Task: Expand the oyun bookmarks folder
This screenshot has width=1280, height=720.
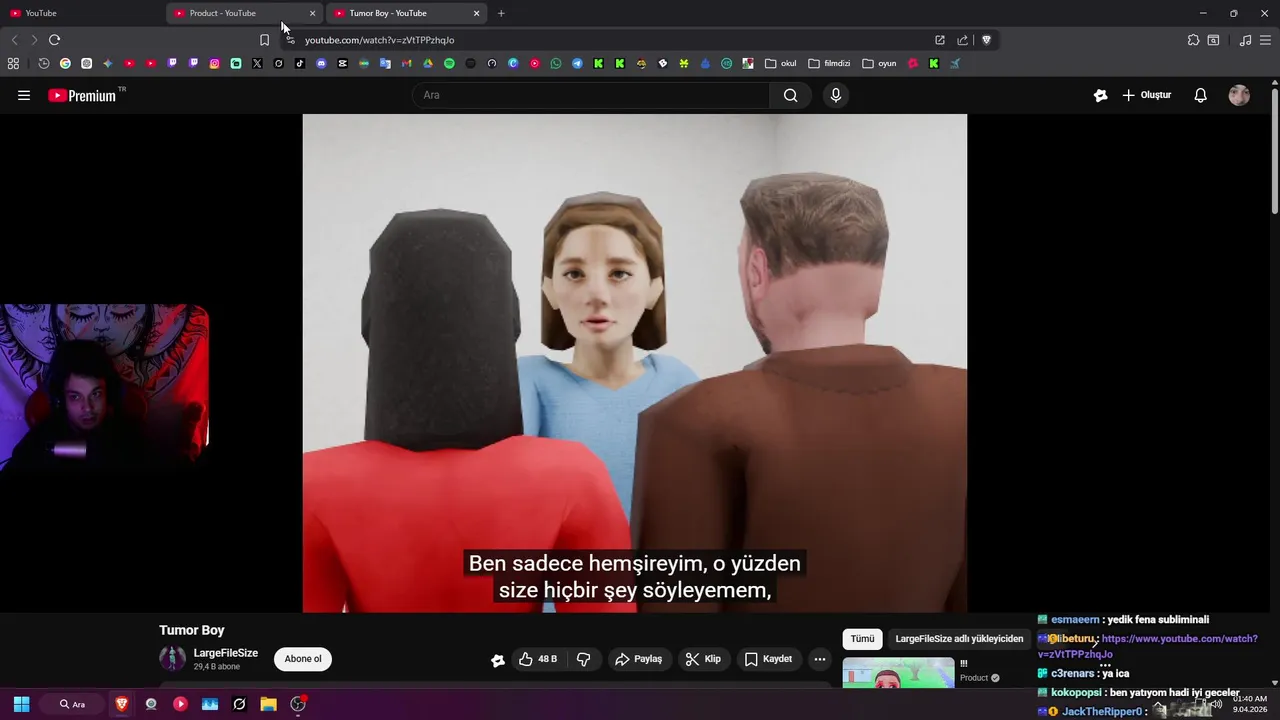Action: pos(879,63)
